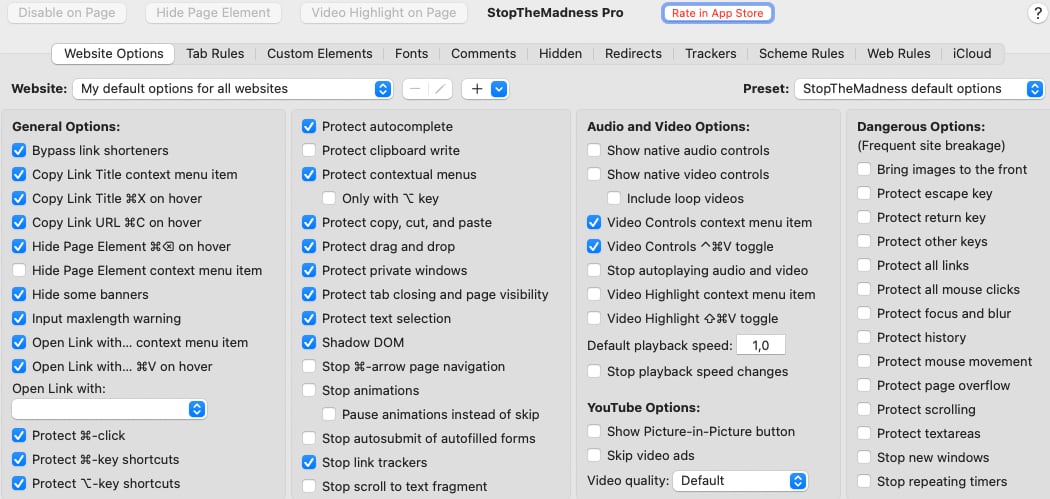Switch to the iCloud tab
This screenshot has height=499, width=1050.
pyautogui.click(x=972, y=54)
